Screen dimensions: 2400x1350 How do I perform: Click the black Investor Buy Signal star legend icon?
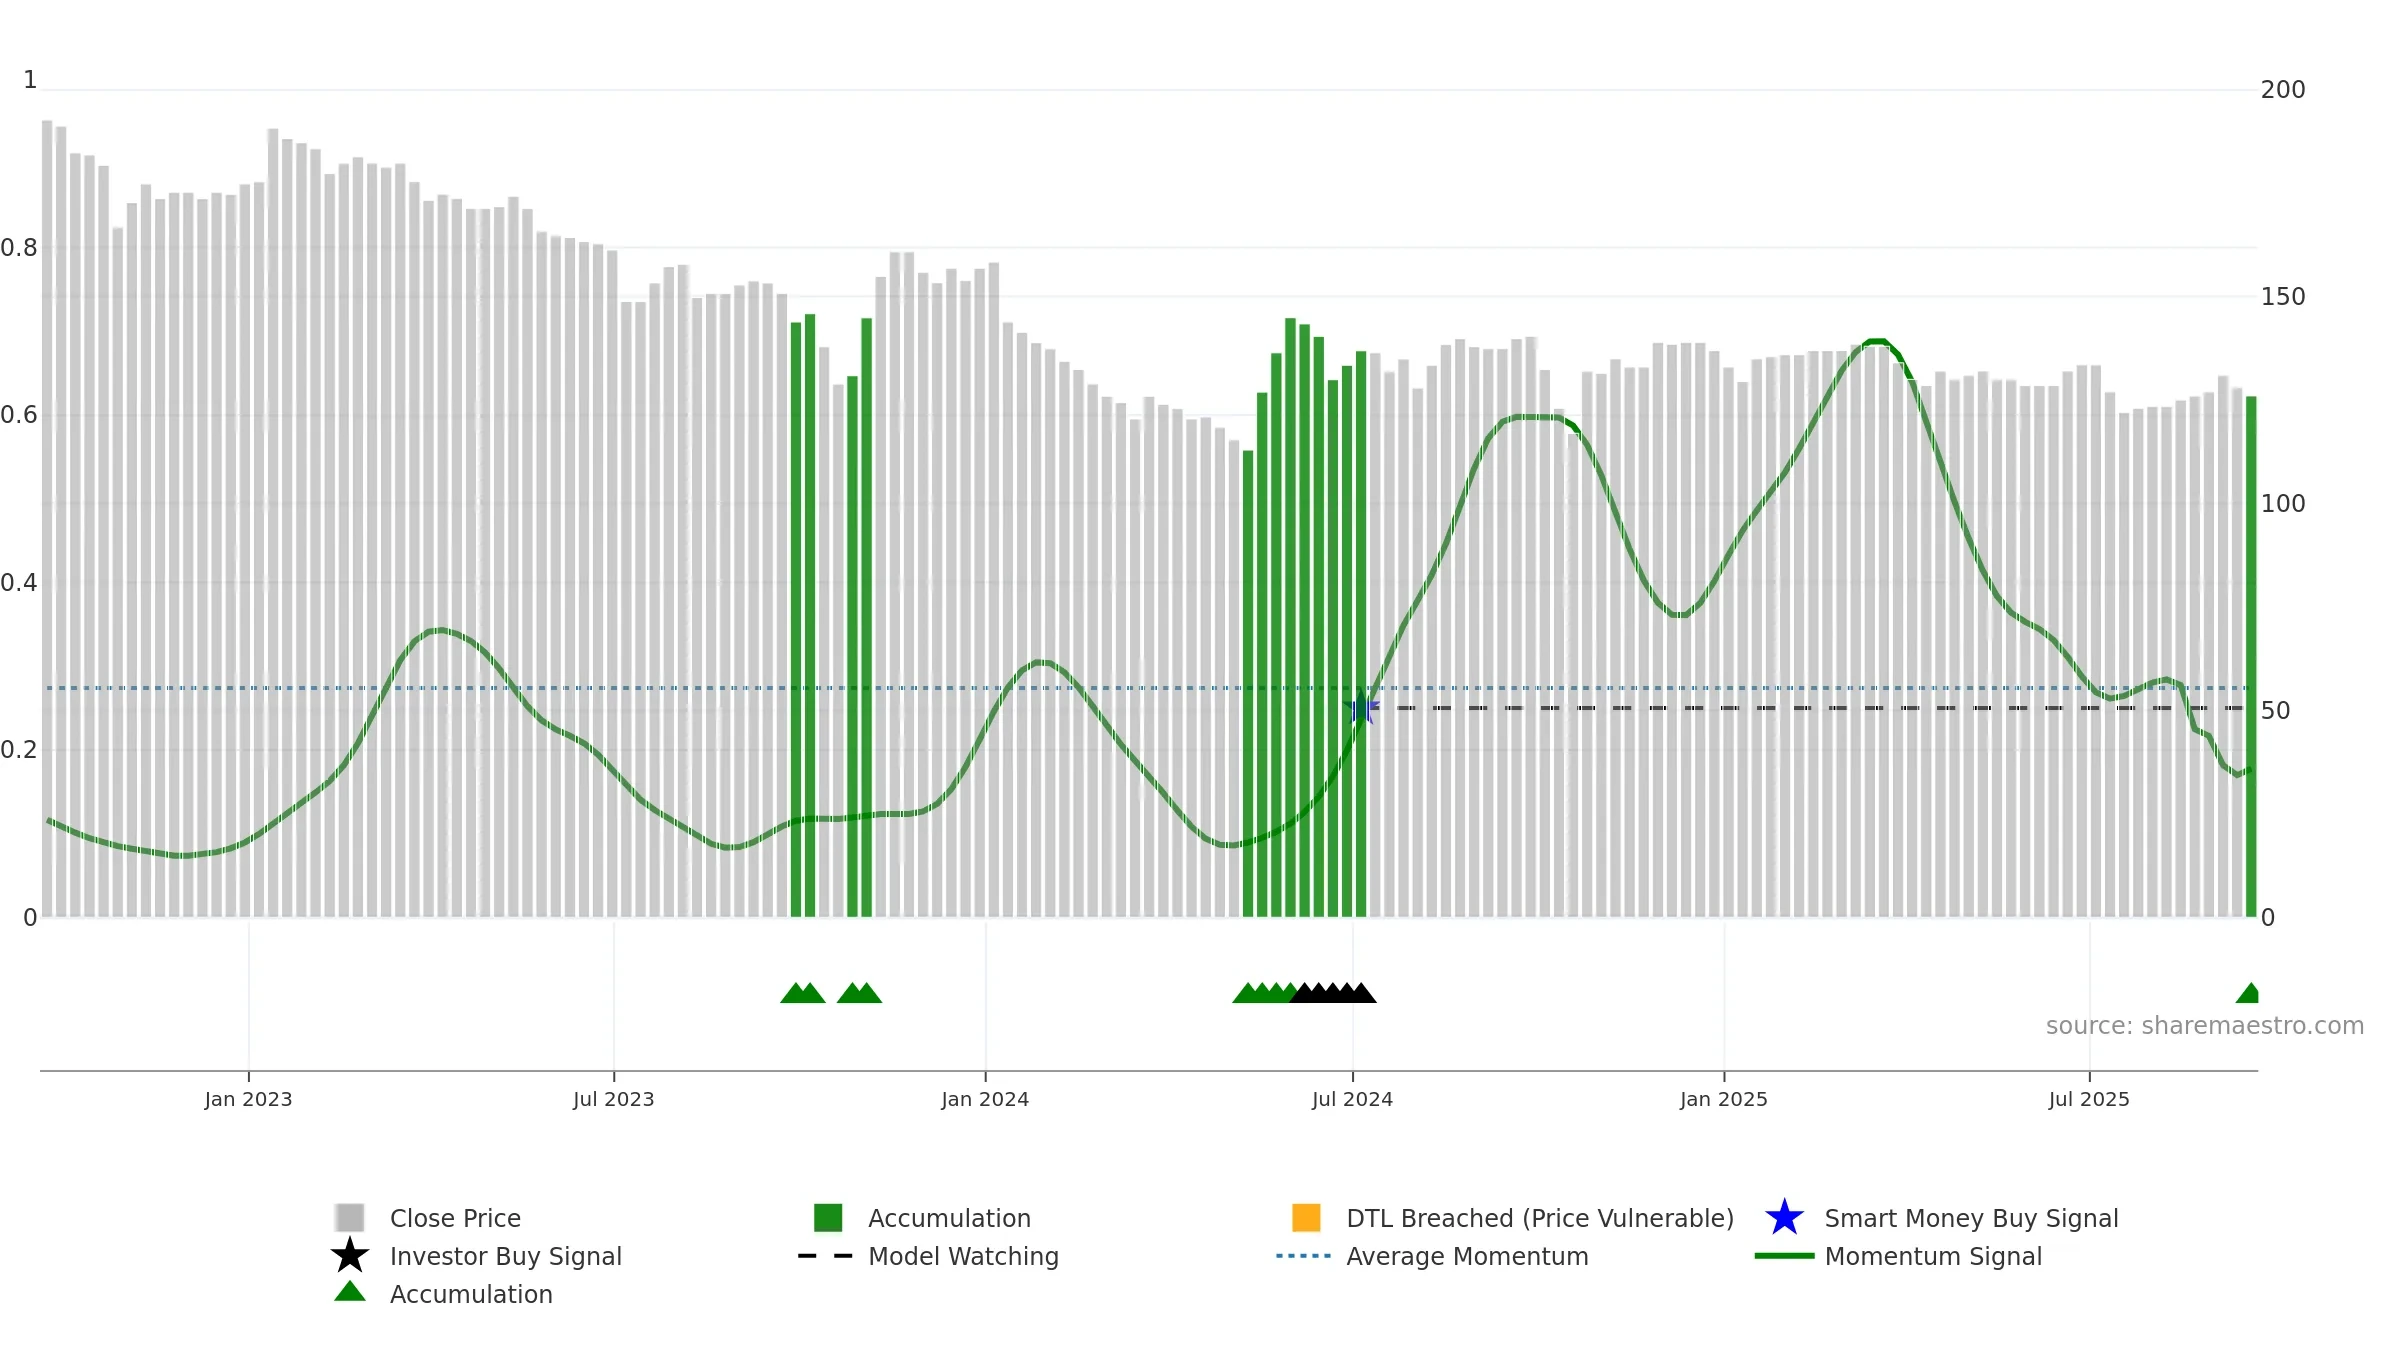pos(350,1256)
